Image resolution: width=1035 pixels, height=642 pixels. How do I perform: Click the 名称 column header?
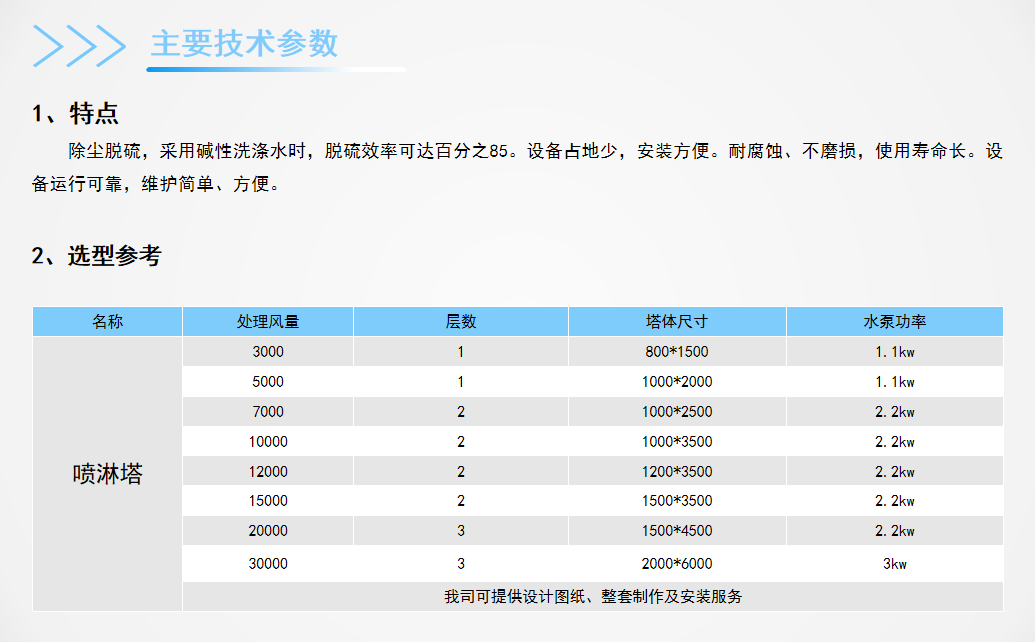coord(108,322)
